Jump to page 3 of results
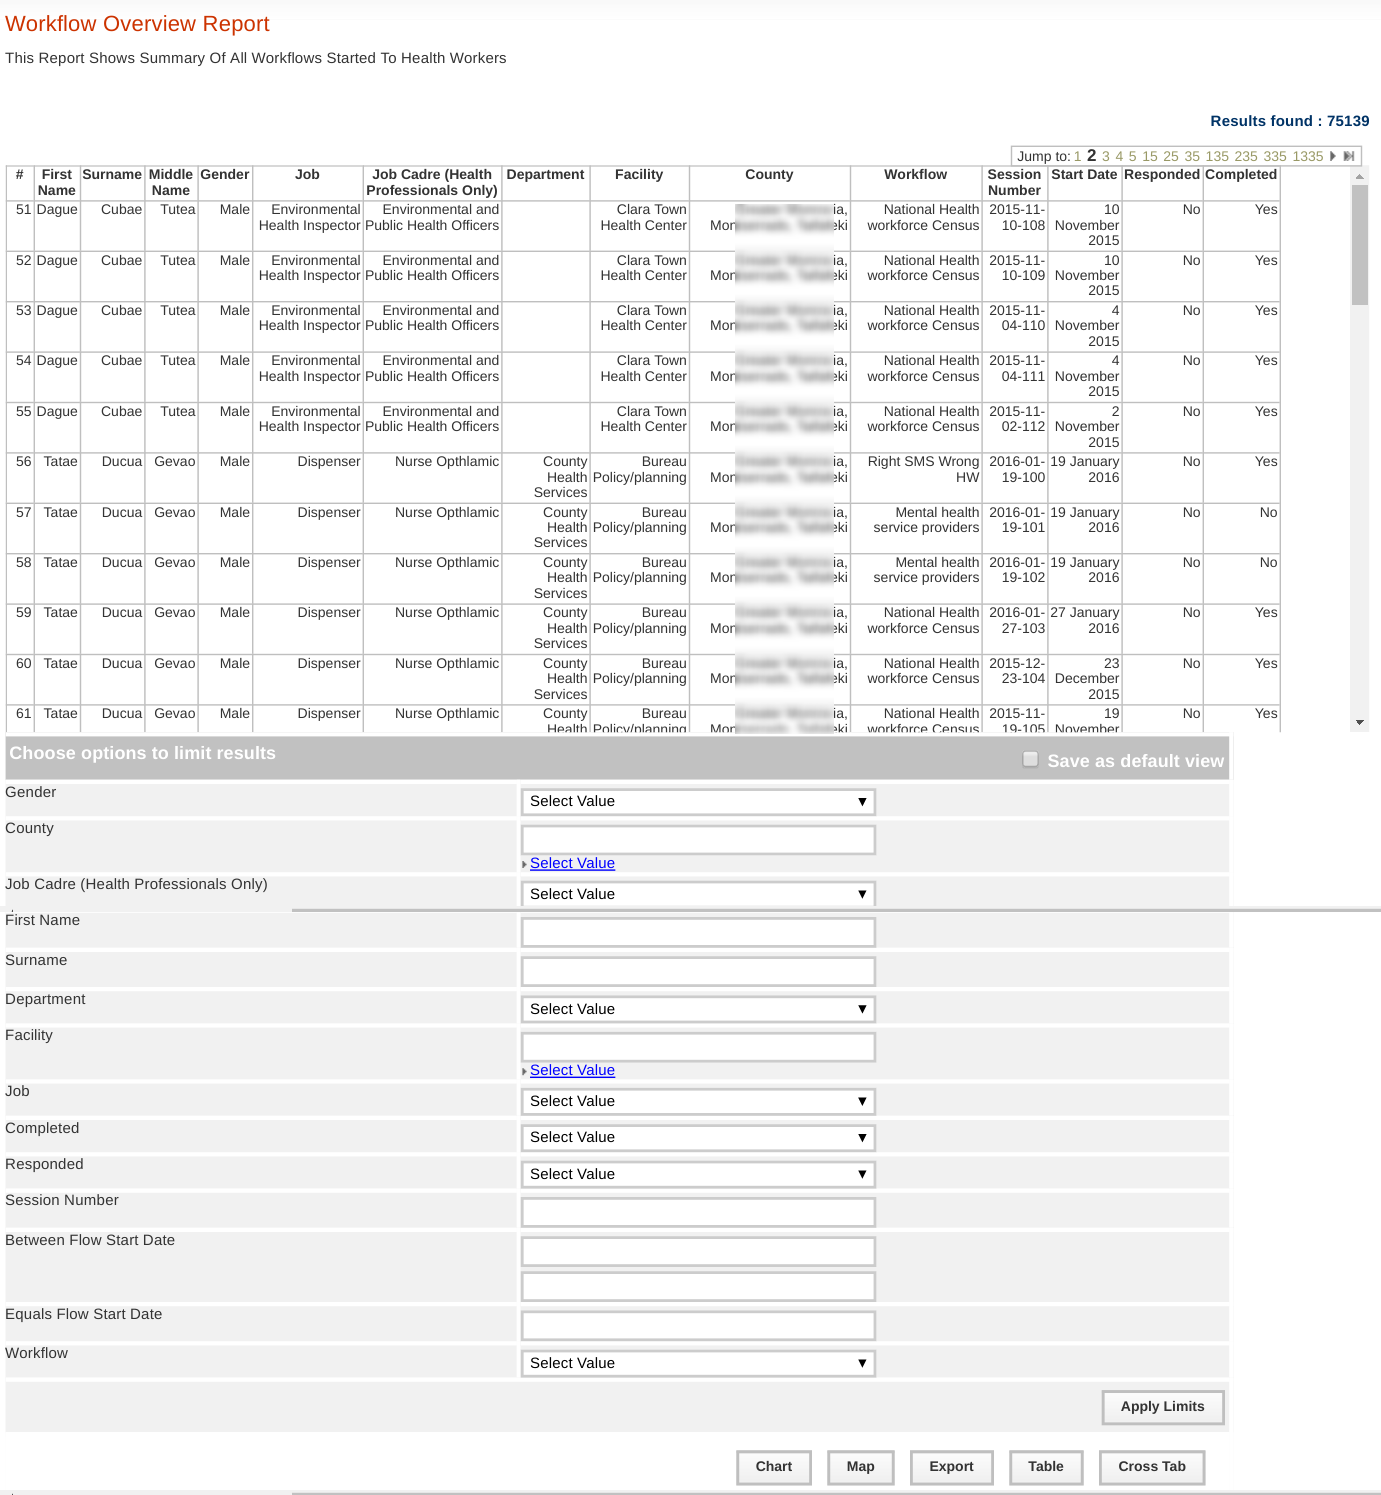Image resolution: width=1381 pixels, height=1495 pixels. tap(1106, 156)
